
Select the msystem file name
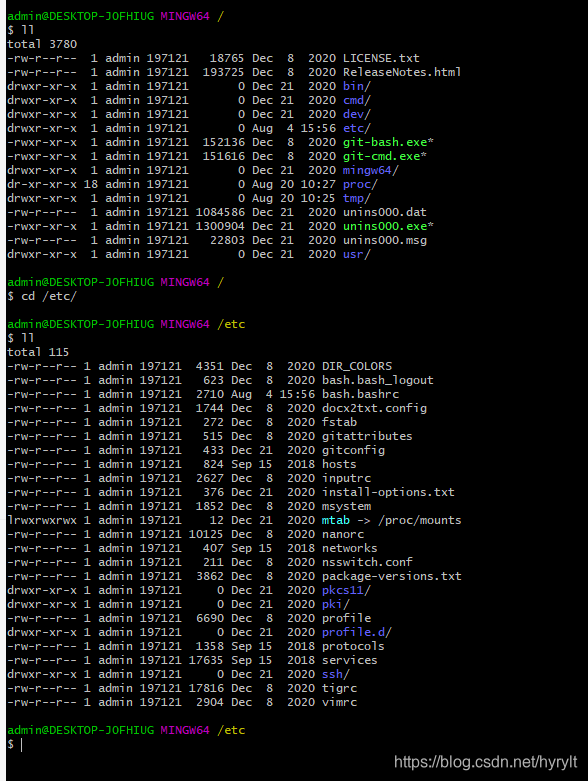coord(346,506)
